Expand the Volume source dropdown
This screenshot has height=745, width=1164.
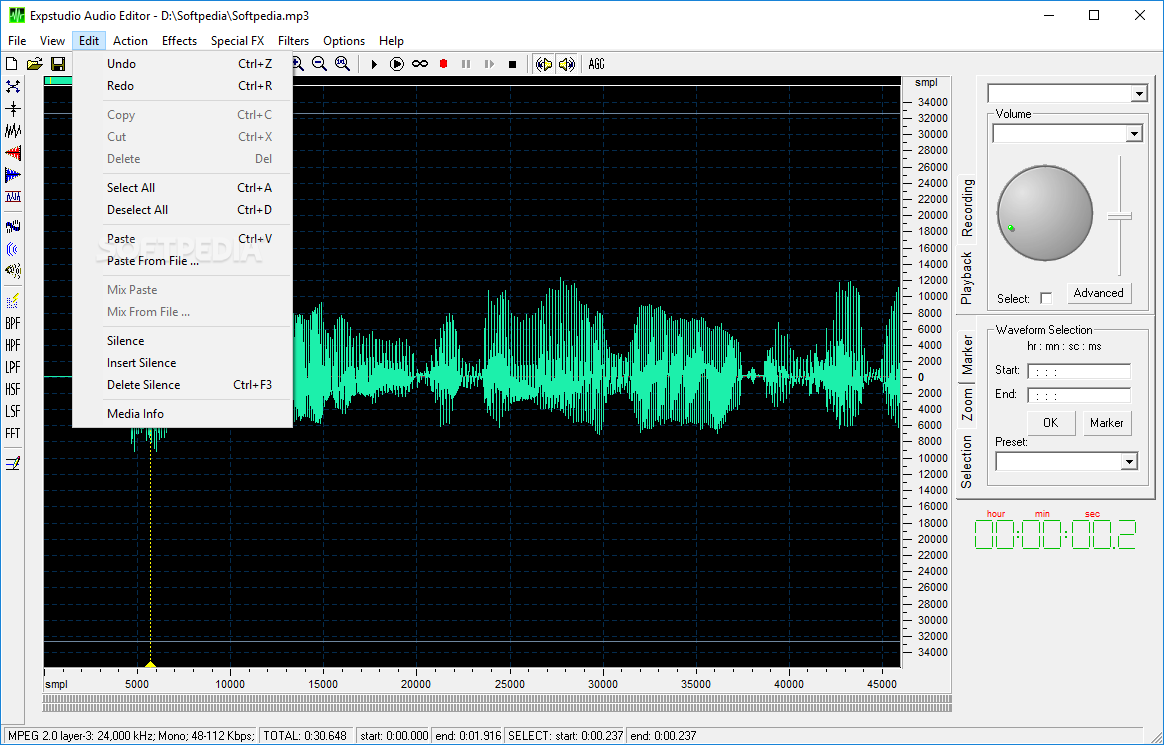[1134, 134]
